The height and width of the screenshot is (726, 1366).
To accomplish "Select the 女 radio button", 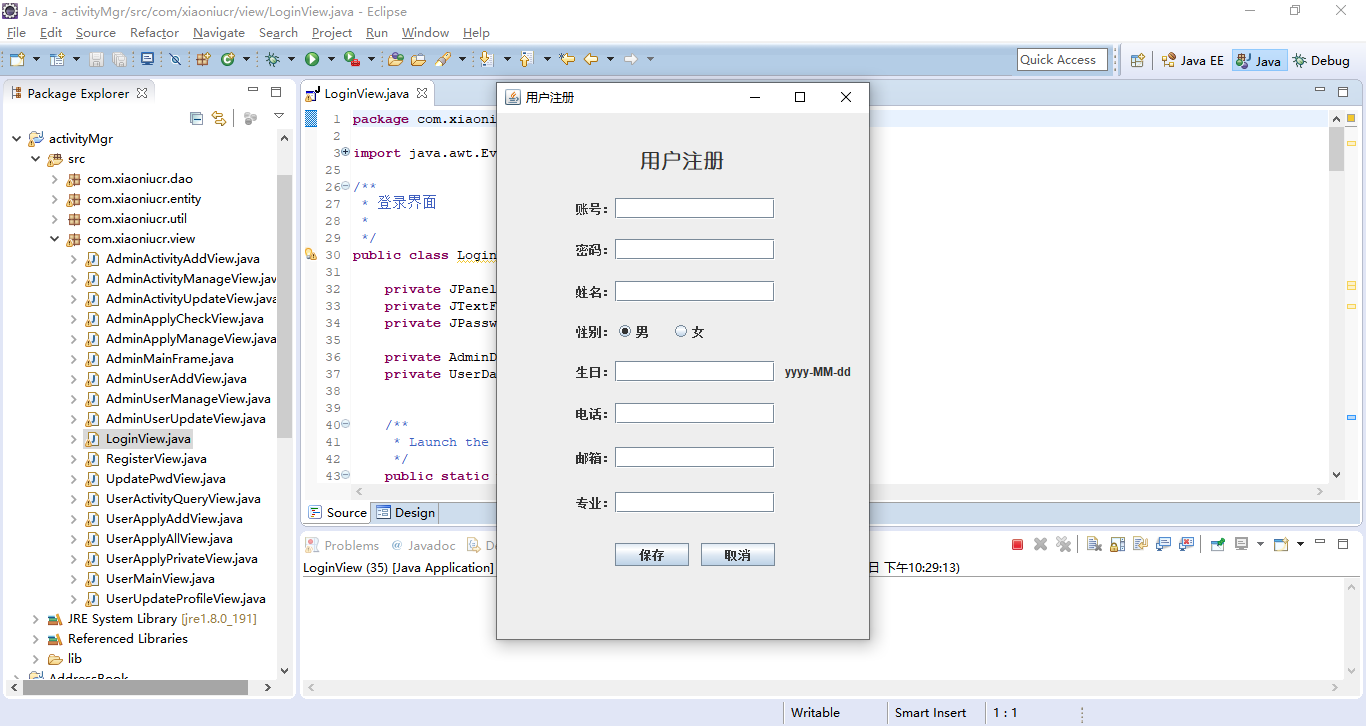I will pyautogui.click(x=682, y=332).
